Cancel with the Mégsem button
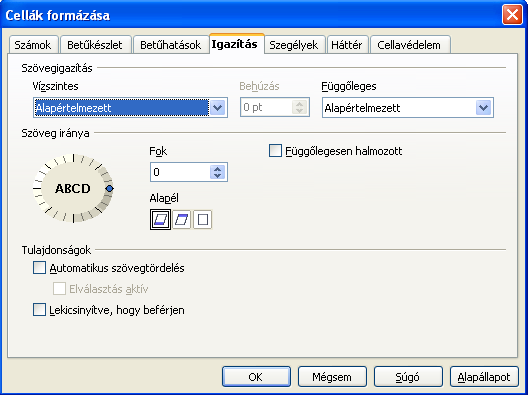 coord(332,377)
